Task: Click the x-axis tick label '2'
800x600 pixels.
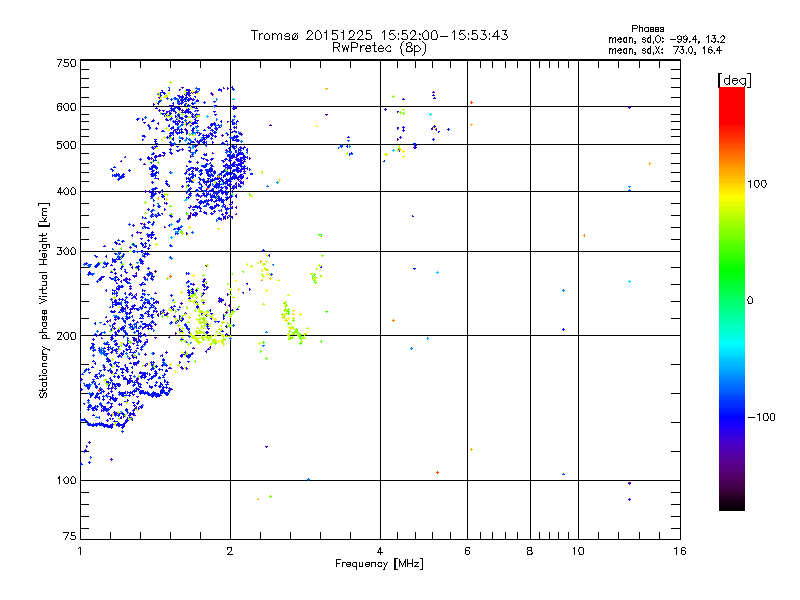Action: pyautogui.click(x=230, y=551)
